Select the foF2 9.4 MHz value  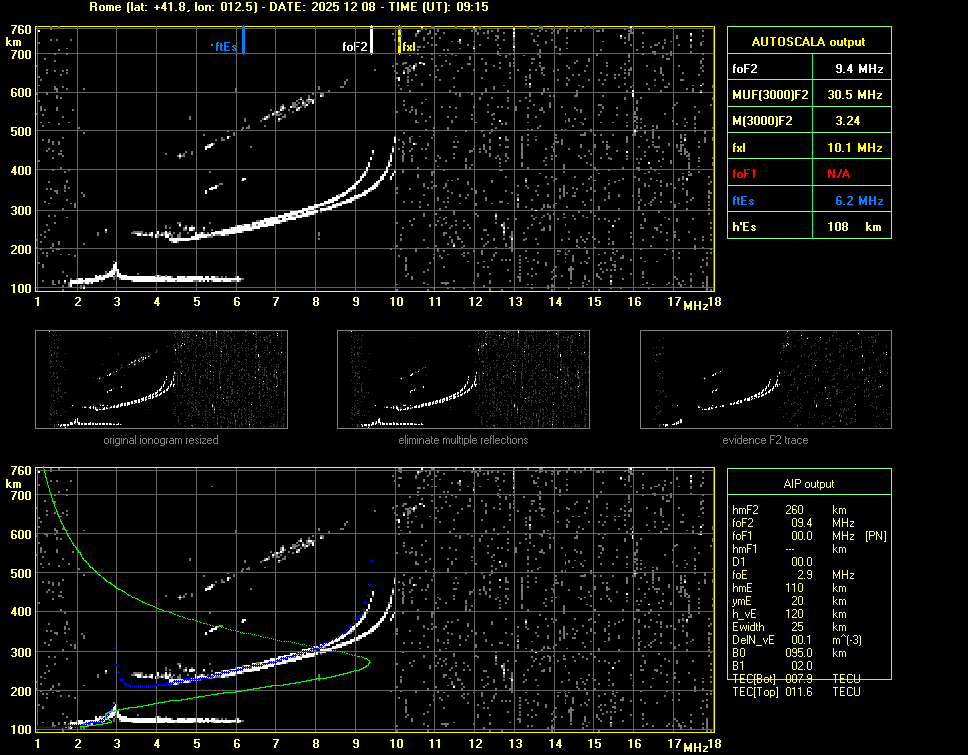[x=859, y=69]
